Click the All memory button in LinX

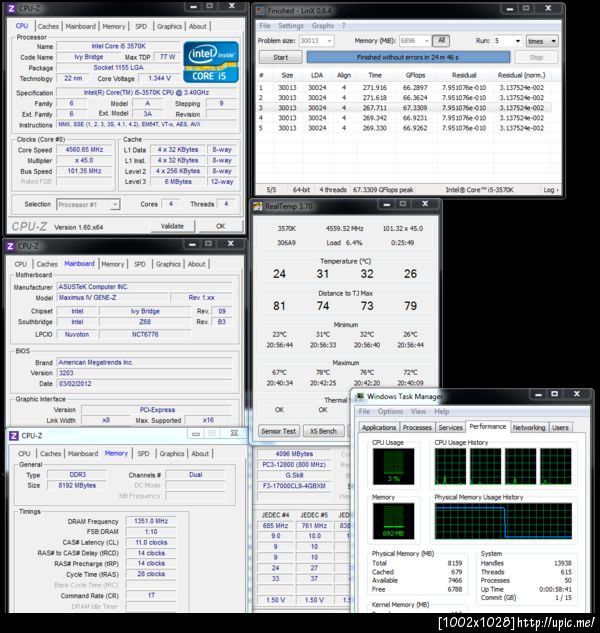coord(441,40)
